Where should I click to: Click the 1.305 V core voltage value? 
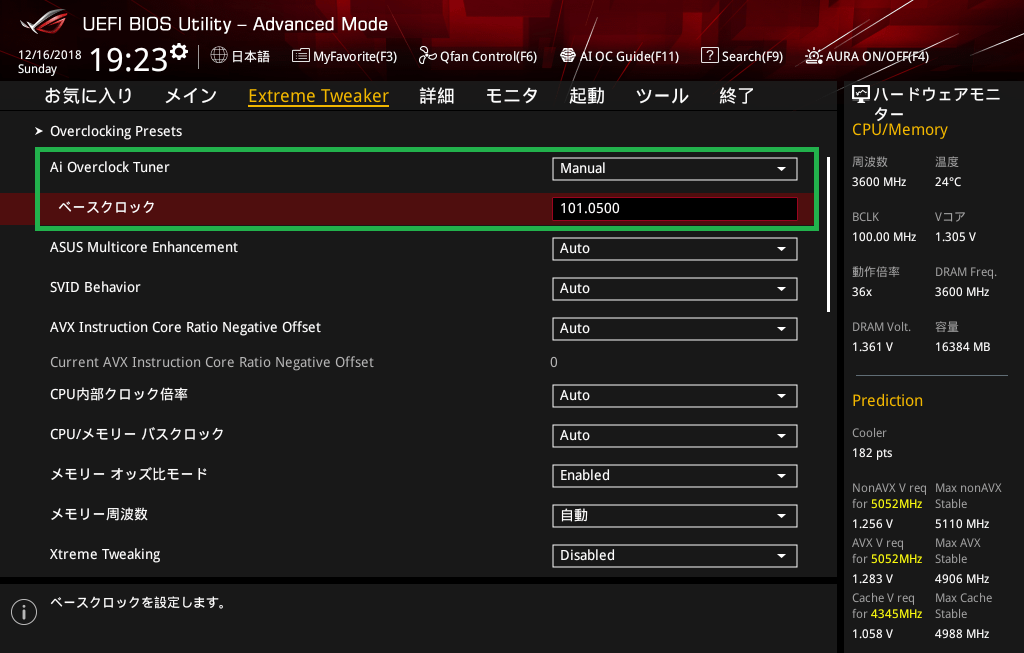[x=955, y=237]
